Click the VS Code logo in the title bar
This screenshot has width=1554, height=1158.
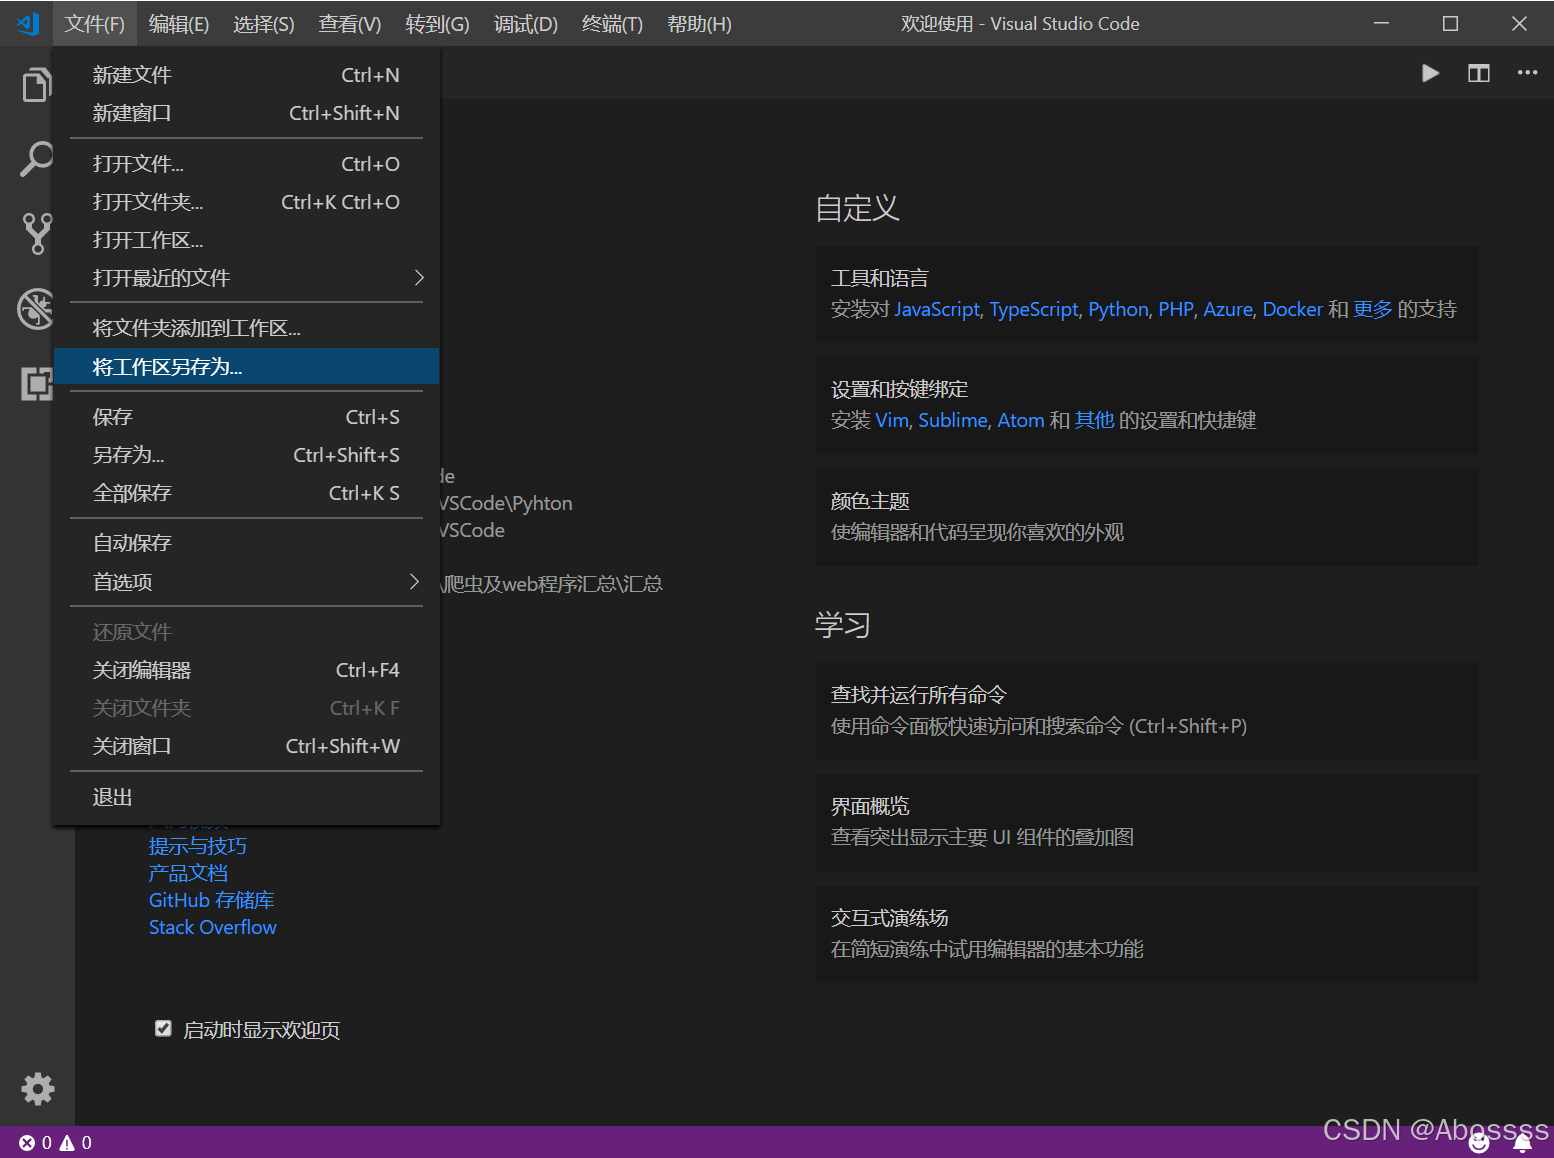click(x=28, y=23)
